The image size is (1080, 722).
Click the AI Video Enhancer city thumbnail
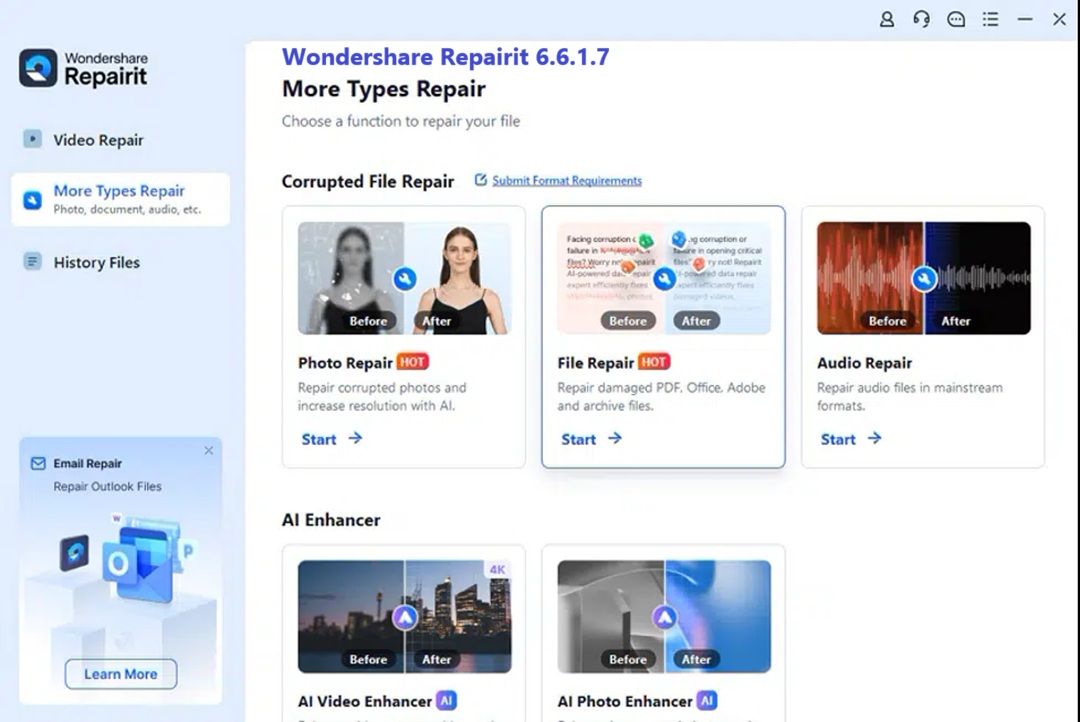pos(404,617)
